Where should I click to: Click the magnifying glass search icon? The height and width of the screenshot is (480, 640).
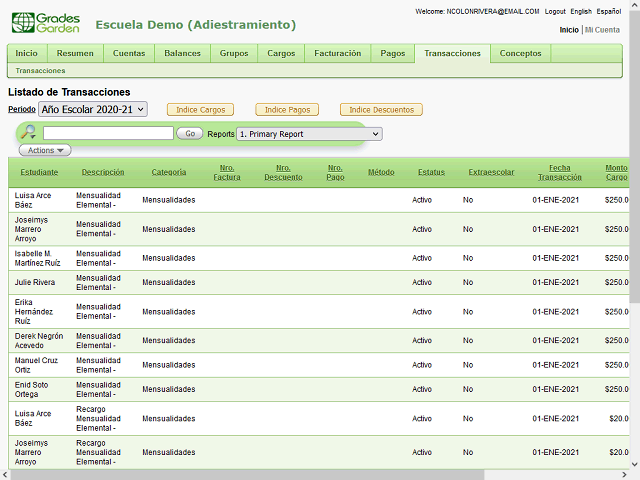(x=28, y=133)
